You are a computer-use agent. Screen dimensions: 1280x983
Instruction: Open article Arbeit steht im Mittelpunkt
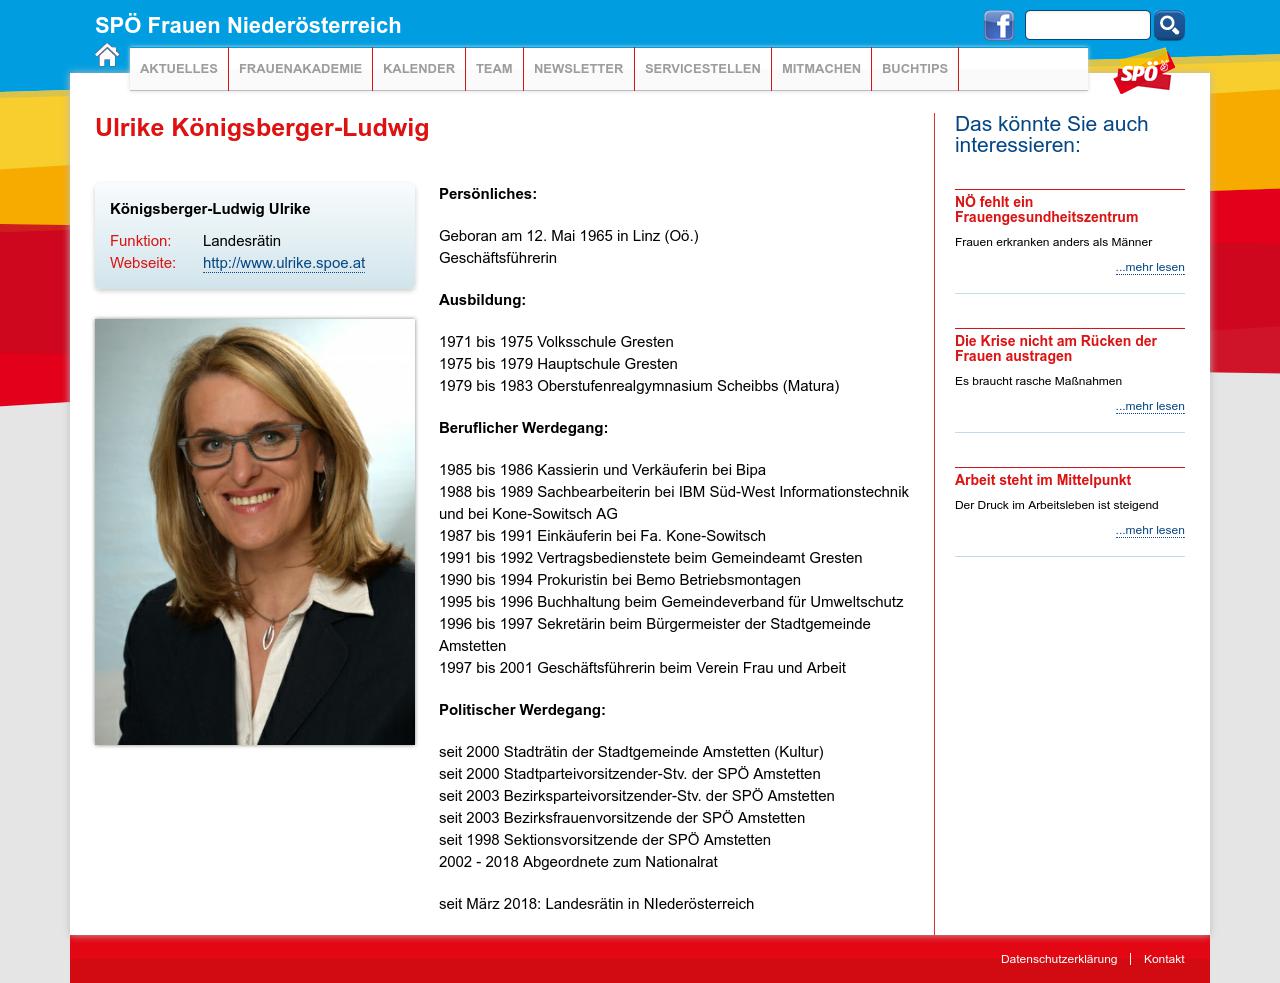click(1043, 480)
